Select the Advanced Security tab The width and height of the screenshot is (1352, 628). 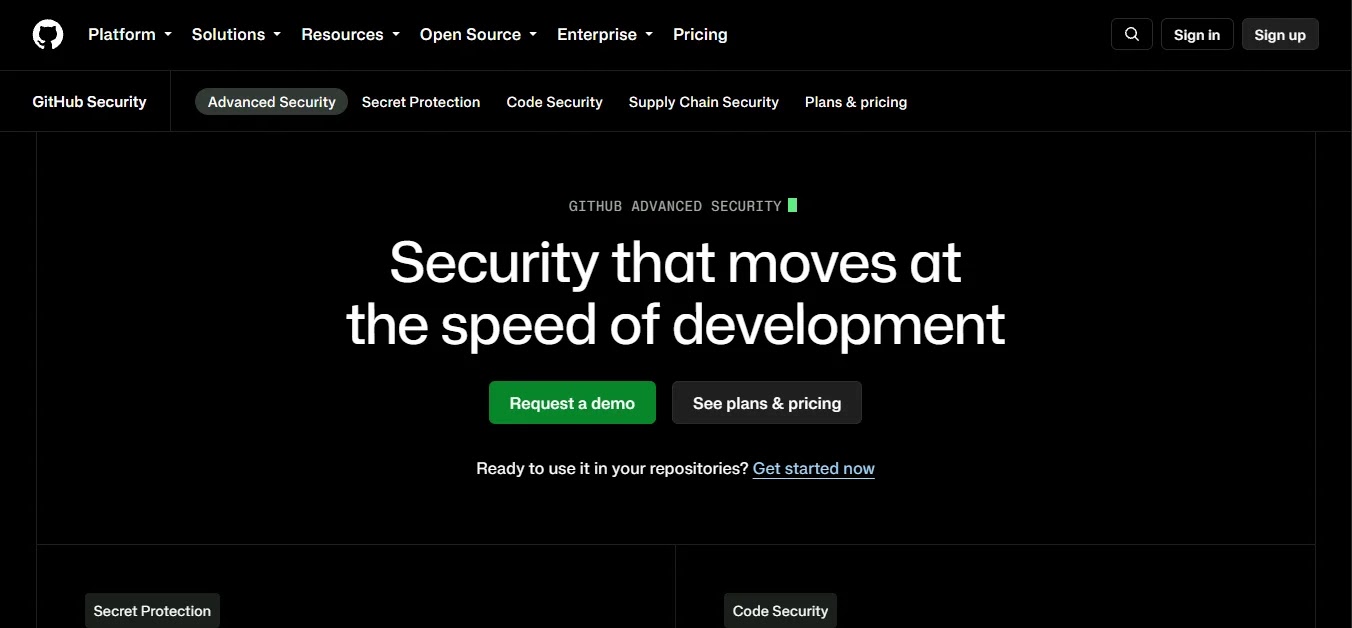click(x=271, y=102)
